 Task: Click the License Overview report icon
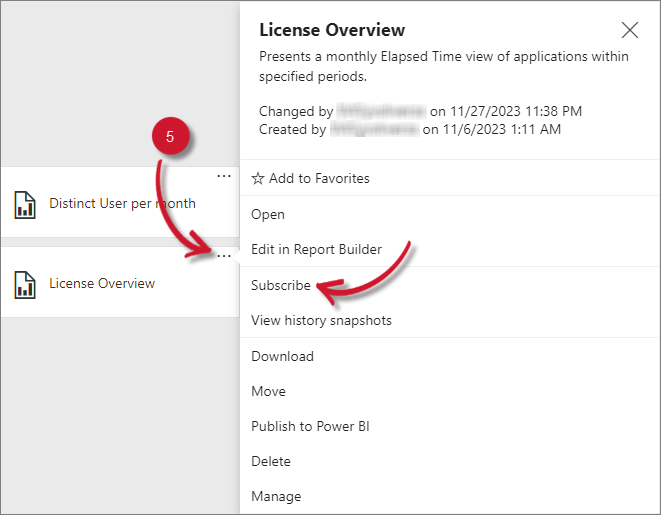pyautogui.click(x=25, y=285)
